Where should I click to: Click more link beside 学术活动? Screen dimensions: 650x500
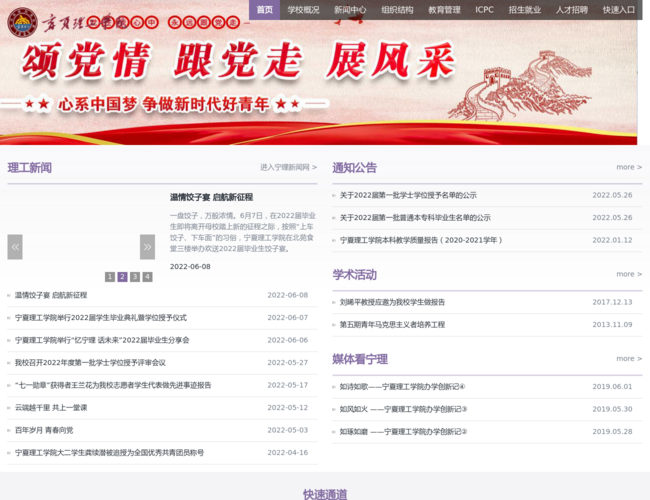pos(629,274)
